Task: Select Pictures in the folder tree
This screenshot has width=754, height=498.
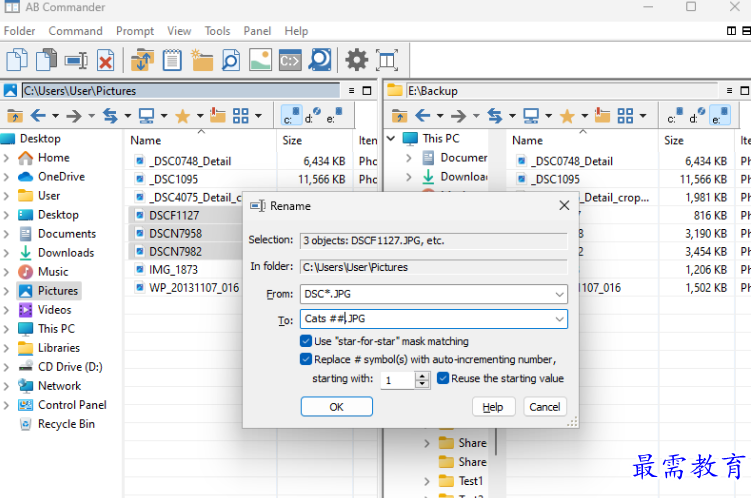Action: tap(58, 291)
